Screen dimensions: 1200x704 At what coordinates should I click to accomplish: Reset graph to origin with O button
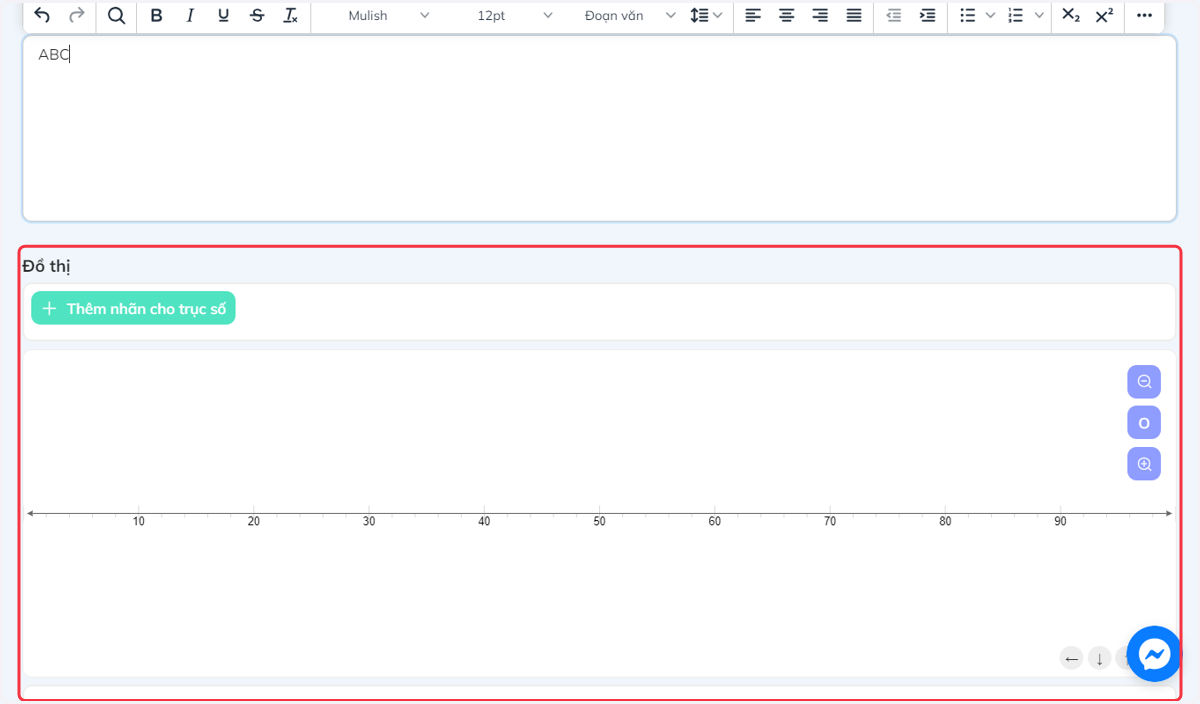click(x=1144, y=423)
